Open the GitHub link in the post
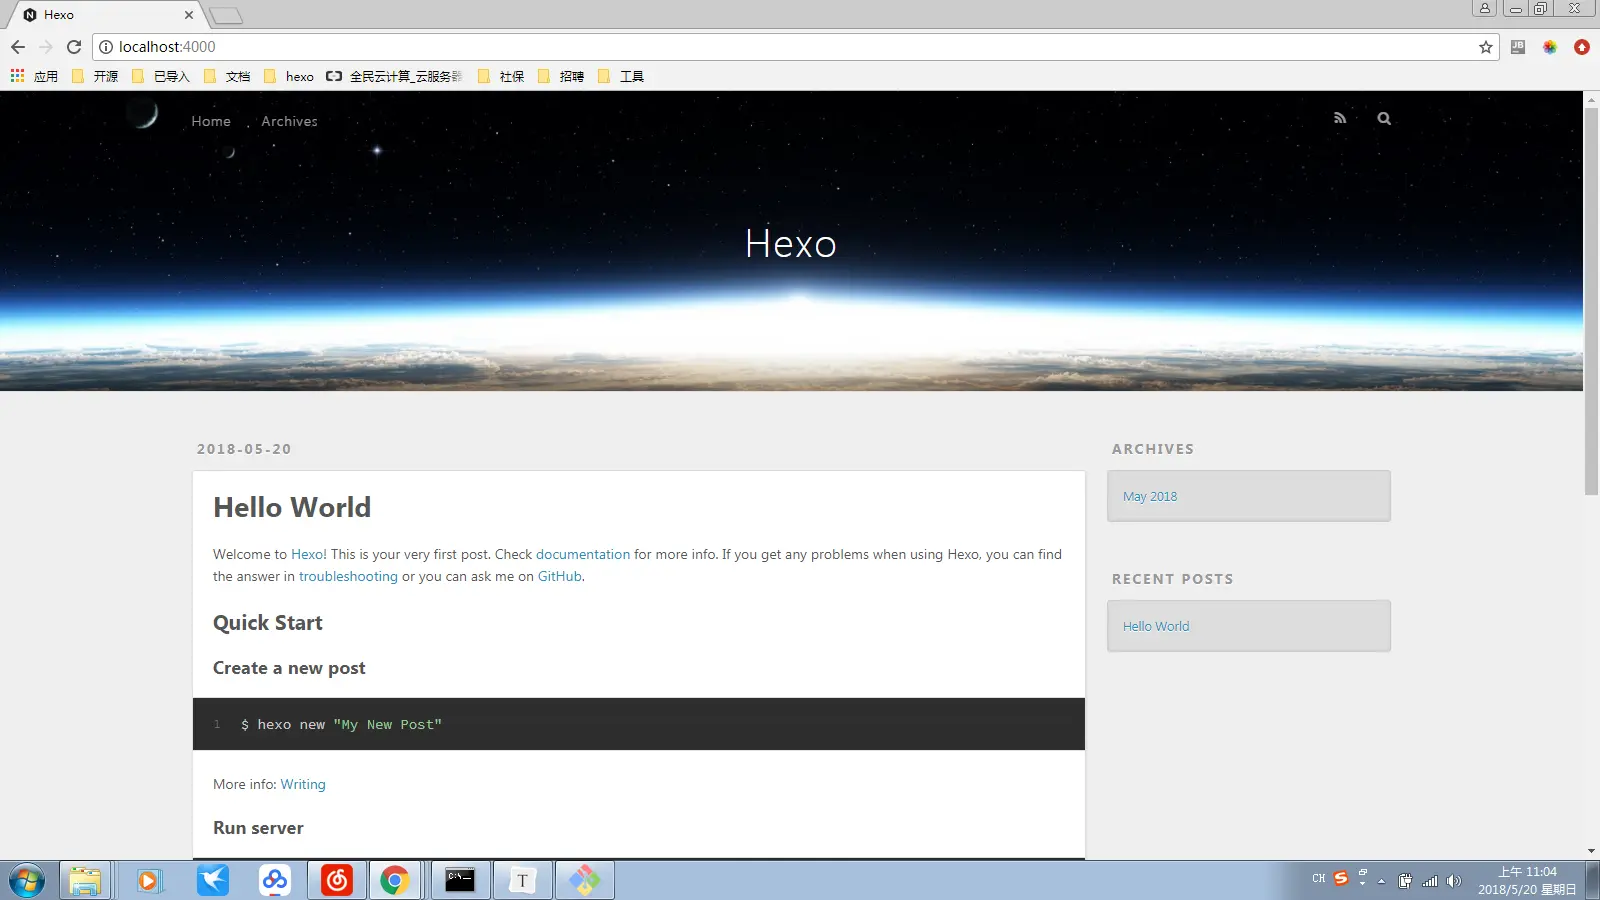 [x=560, y=576]
